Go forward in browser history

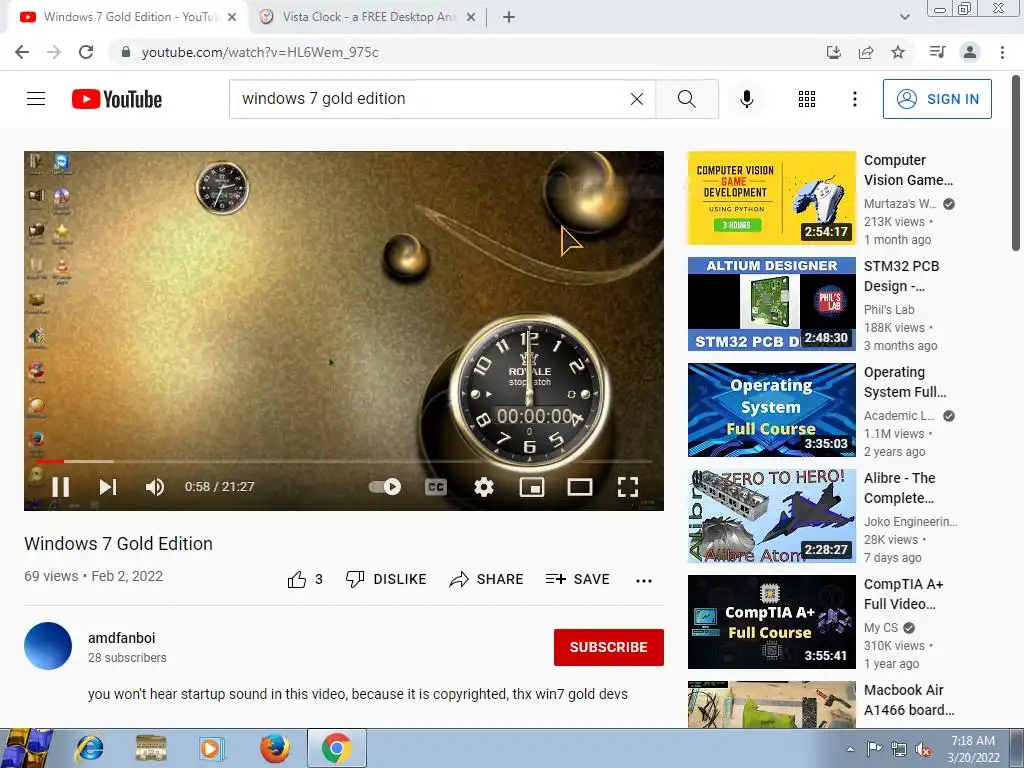click(x=54, y=52)
